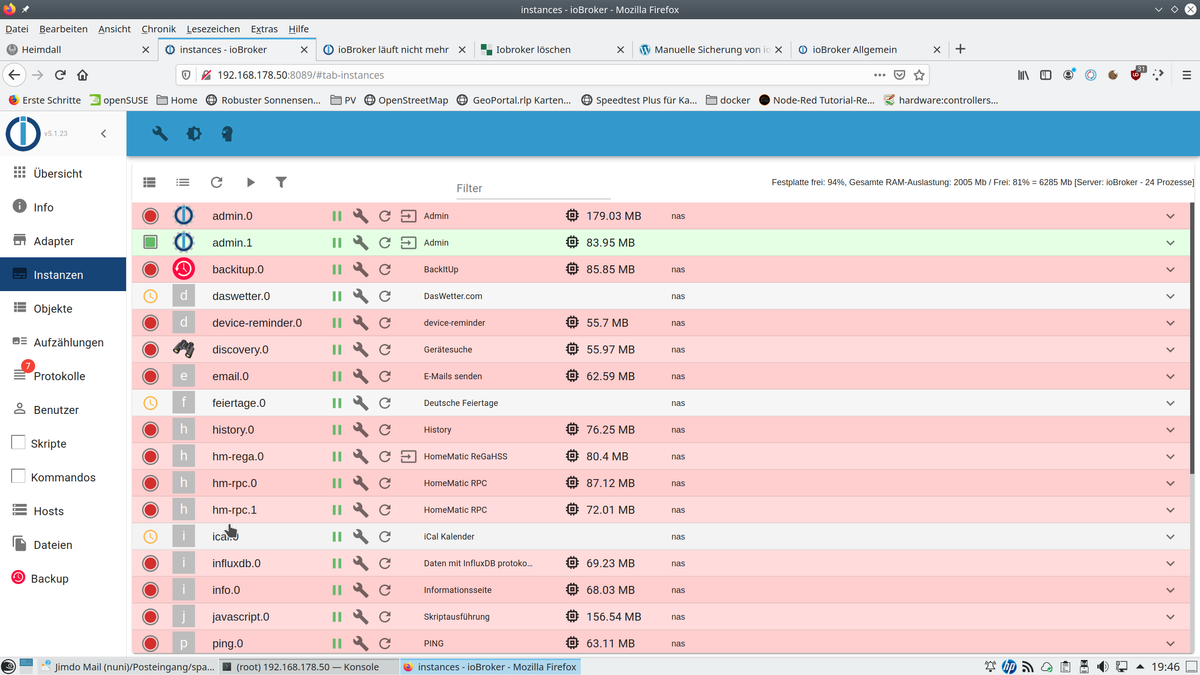
Task: Open Adapter page in sidebar
Action: point(63,241)
